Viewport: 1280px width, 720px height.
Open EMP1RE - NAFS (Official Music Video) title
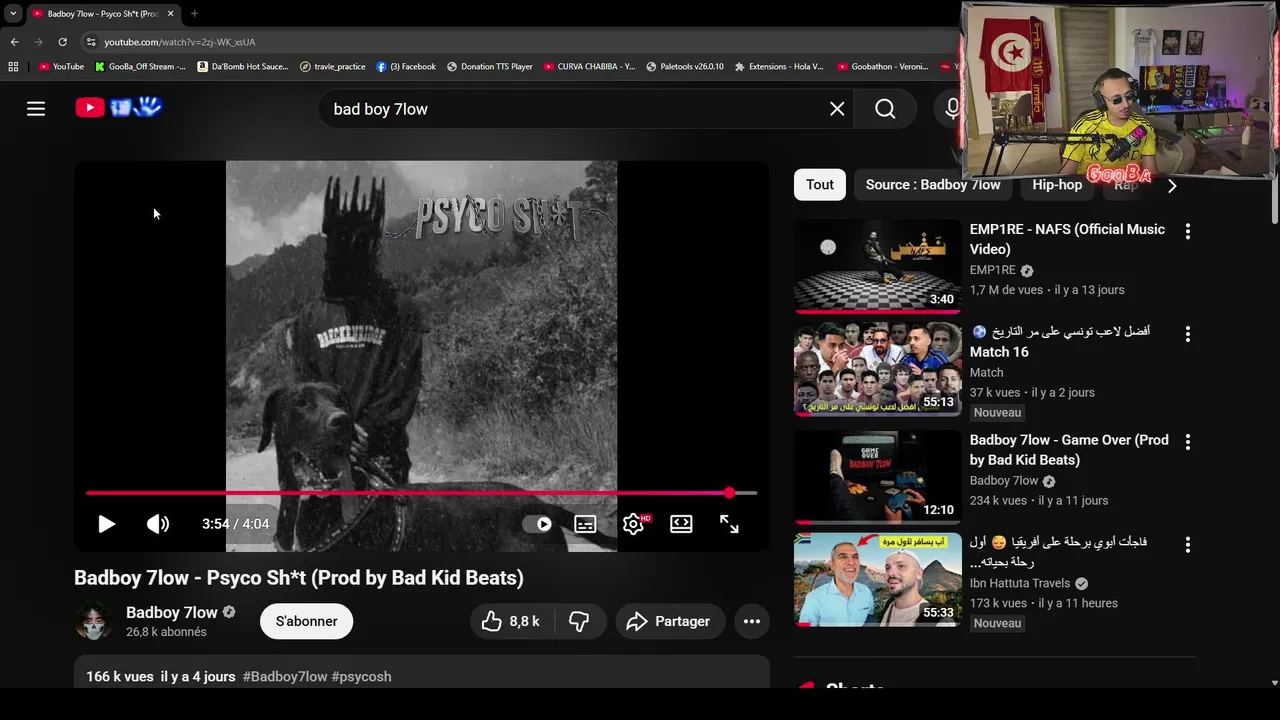tap(1067, 239)
